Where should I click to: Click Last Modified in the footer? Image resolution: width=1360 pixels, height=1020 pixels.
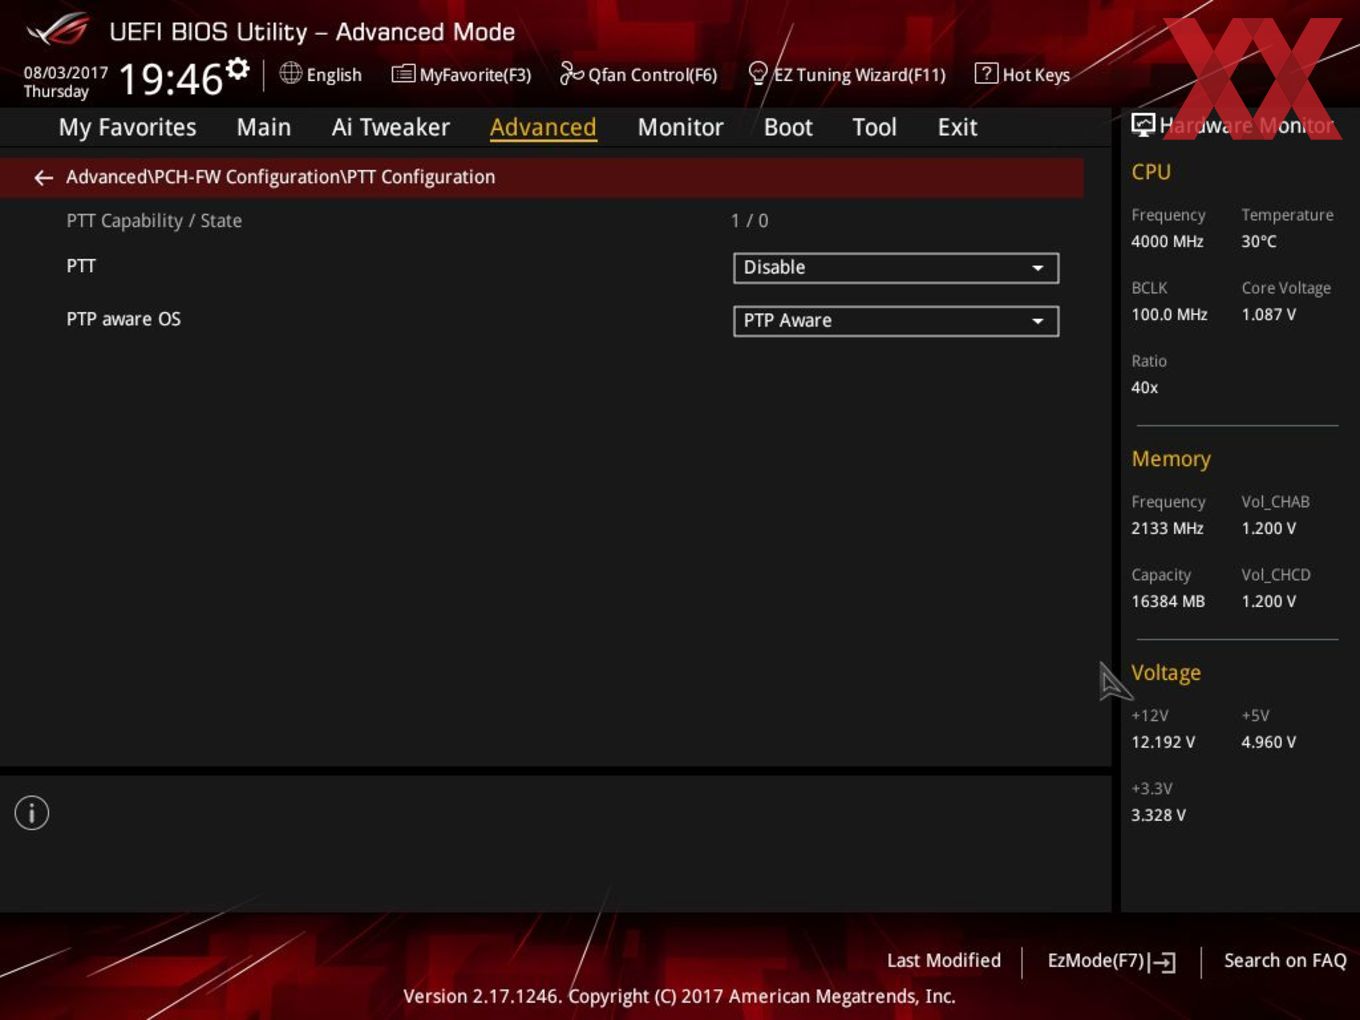pos(944,961)
